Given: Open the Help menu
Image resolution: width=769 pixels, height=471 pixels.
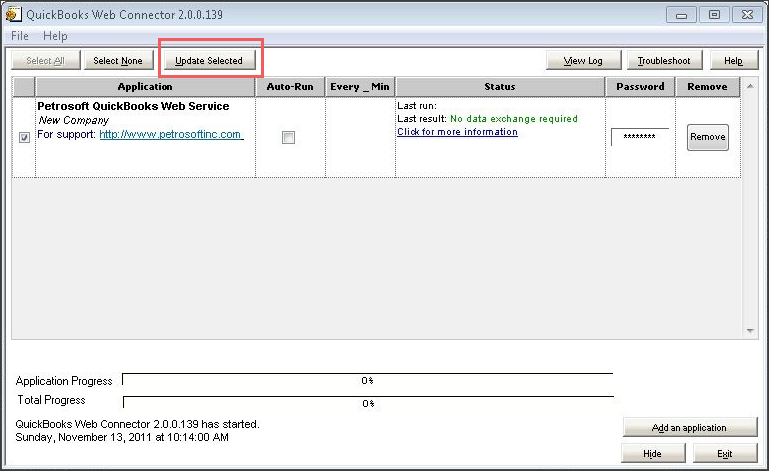Looking at the screenshot, I should [55, 36].
